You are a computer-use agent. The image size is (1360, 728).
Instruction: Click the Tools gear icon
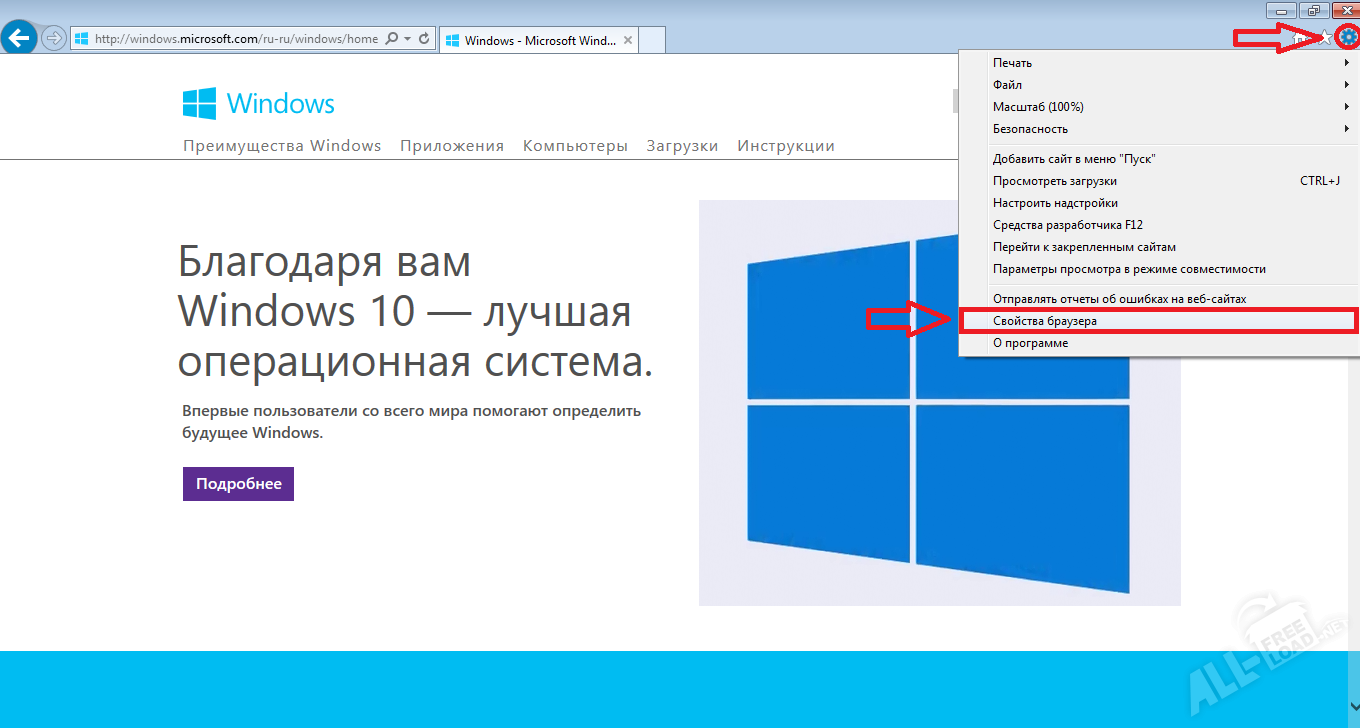point(1348,37)
